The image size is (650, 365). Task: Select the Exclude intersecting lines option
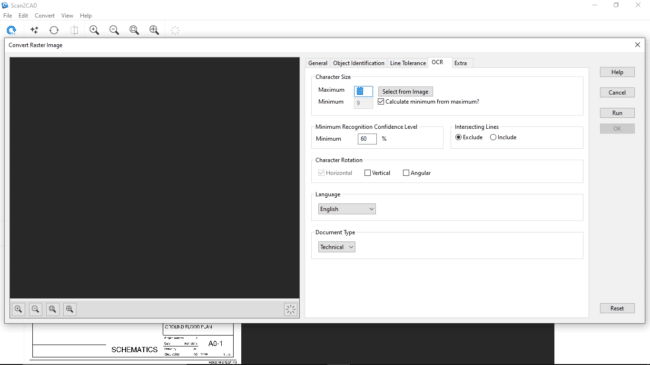pyautogui.click(x=458, y=137)
